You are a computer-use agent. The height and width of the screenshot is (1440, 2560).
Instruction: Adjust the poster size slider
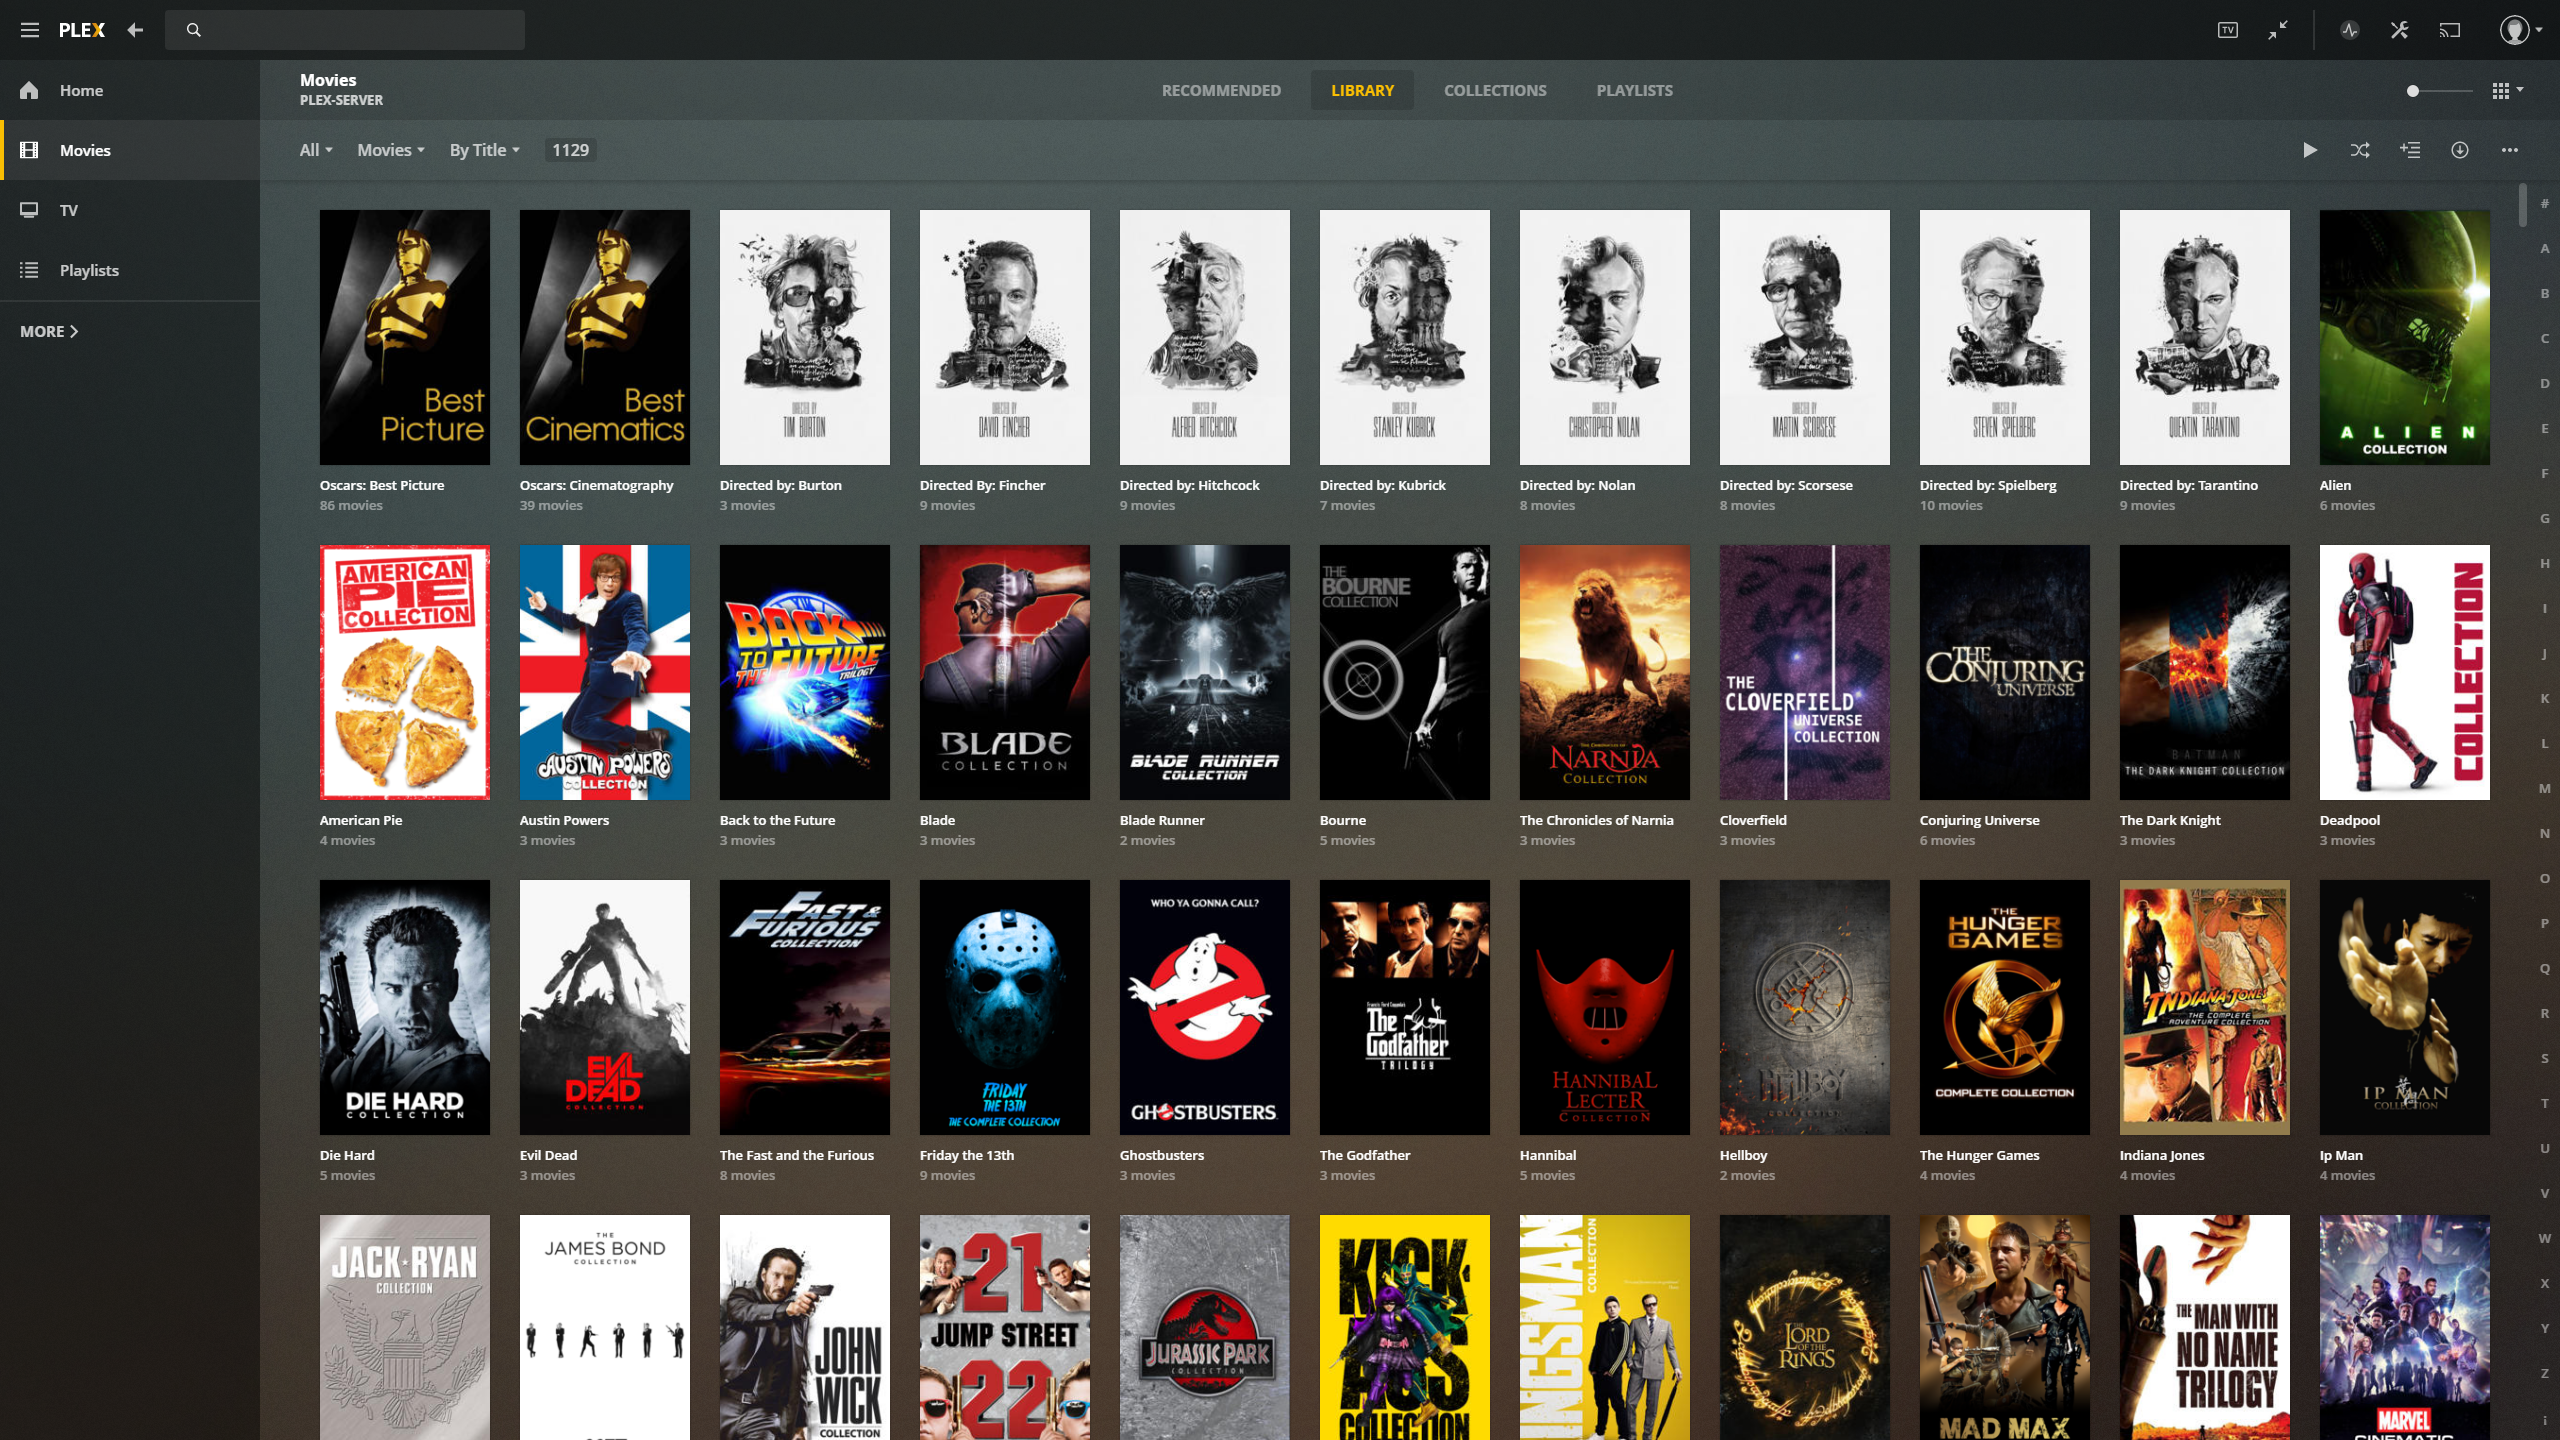click(2440, 91)
